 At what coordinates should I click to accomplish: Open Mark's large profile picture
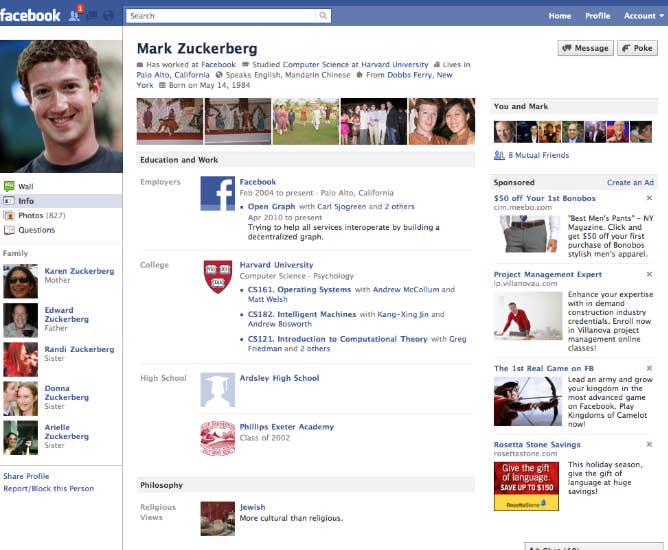[x=61, y=107]
